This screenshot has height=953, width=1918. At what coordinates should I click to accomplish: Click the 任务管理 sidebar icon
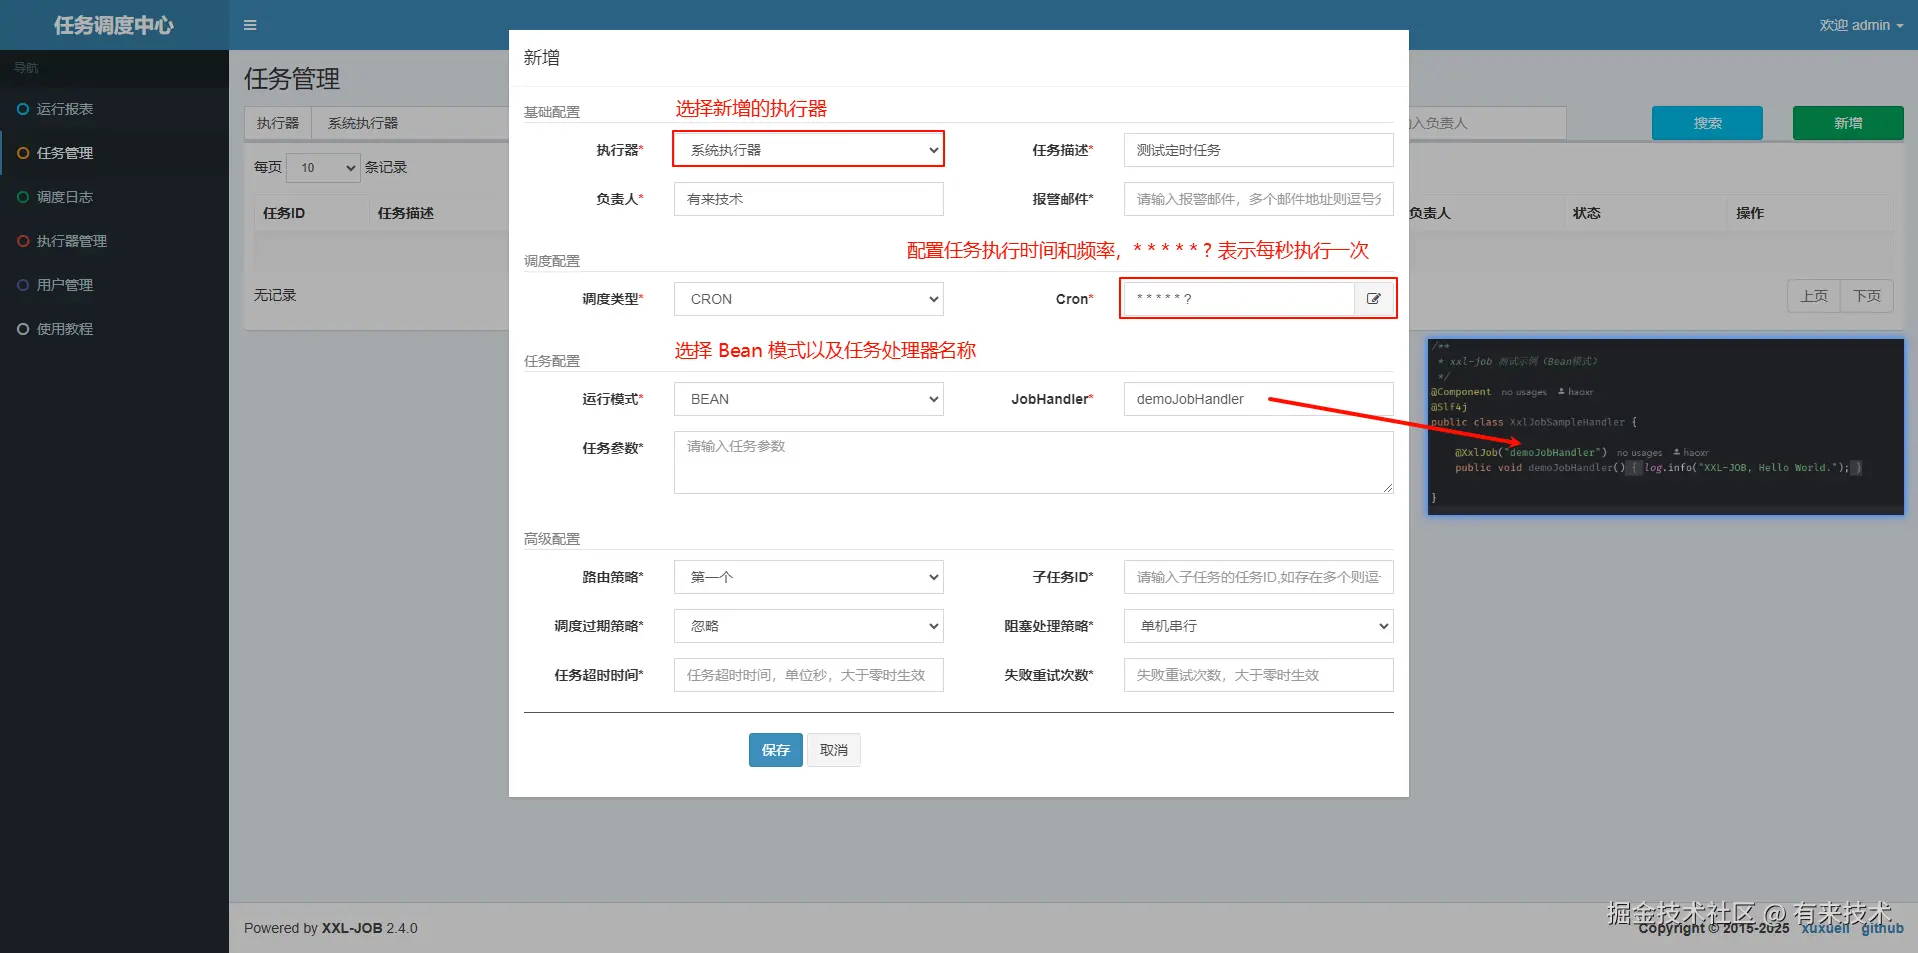coord(22,153)
